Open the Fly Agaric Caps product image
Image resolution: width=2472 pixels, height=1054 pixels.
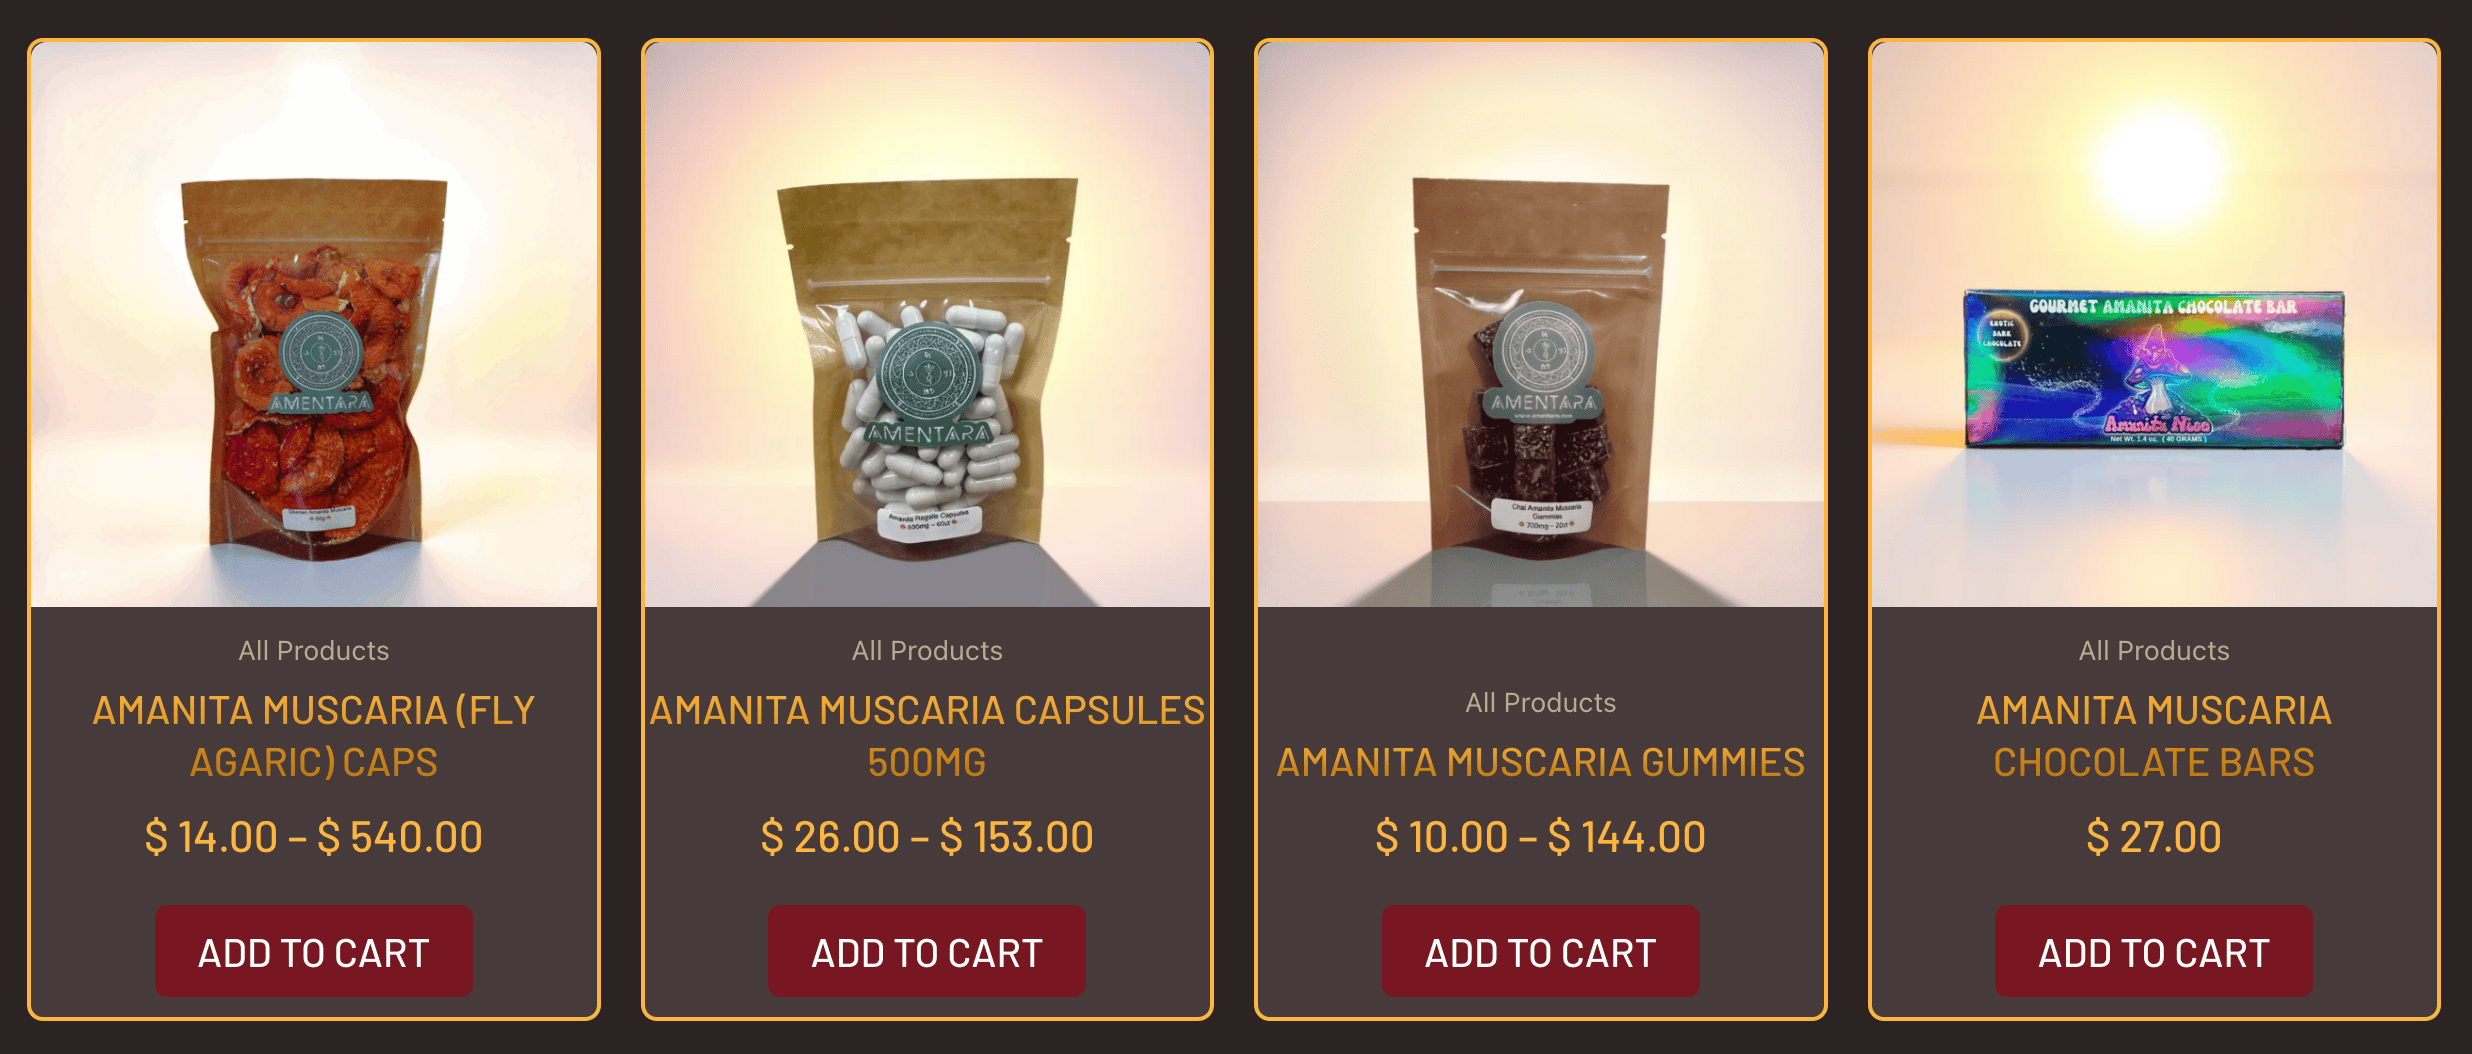click(x=314, y=324)
